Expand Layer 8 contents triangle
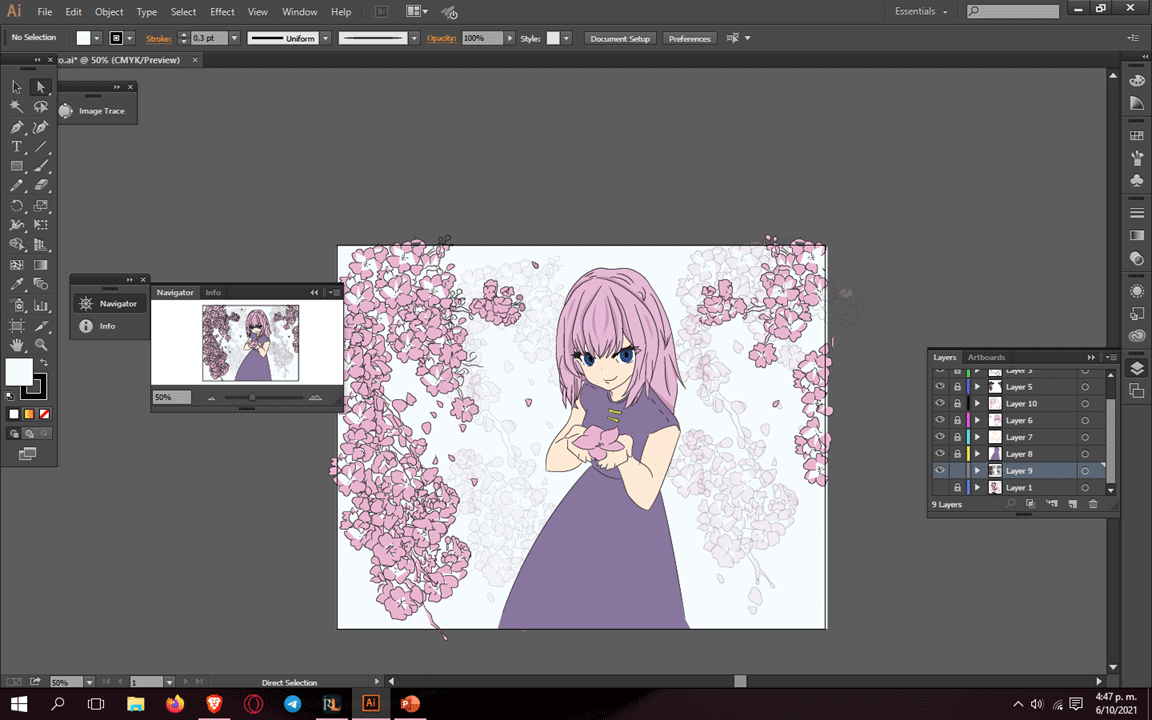This screenshot has width=1152, height=720. click(977, 454)
